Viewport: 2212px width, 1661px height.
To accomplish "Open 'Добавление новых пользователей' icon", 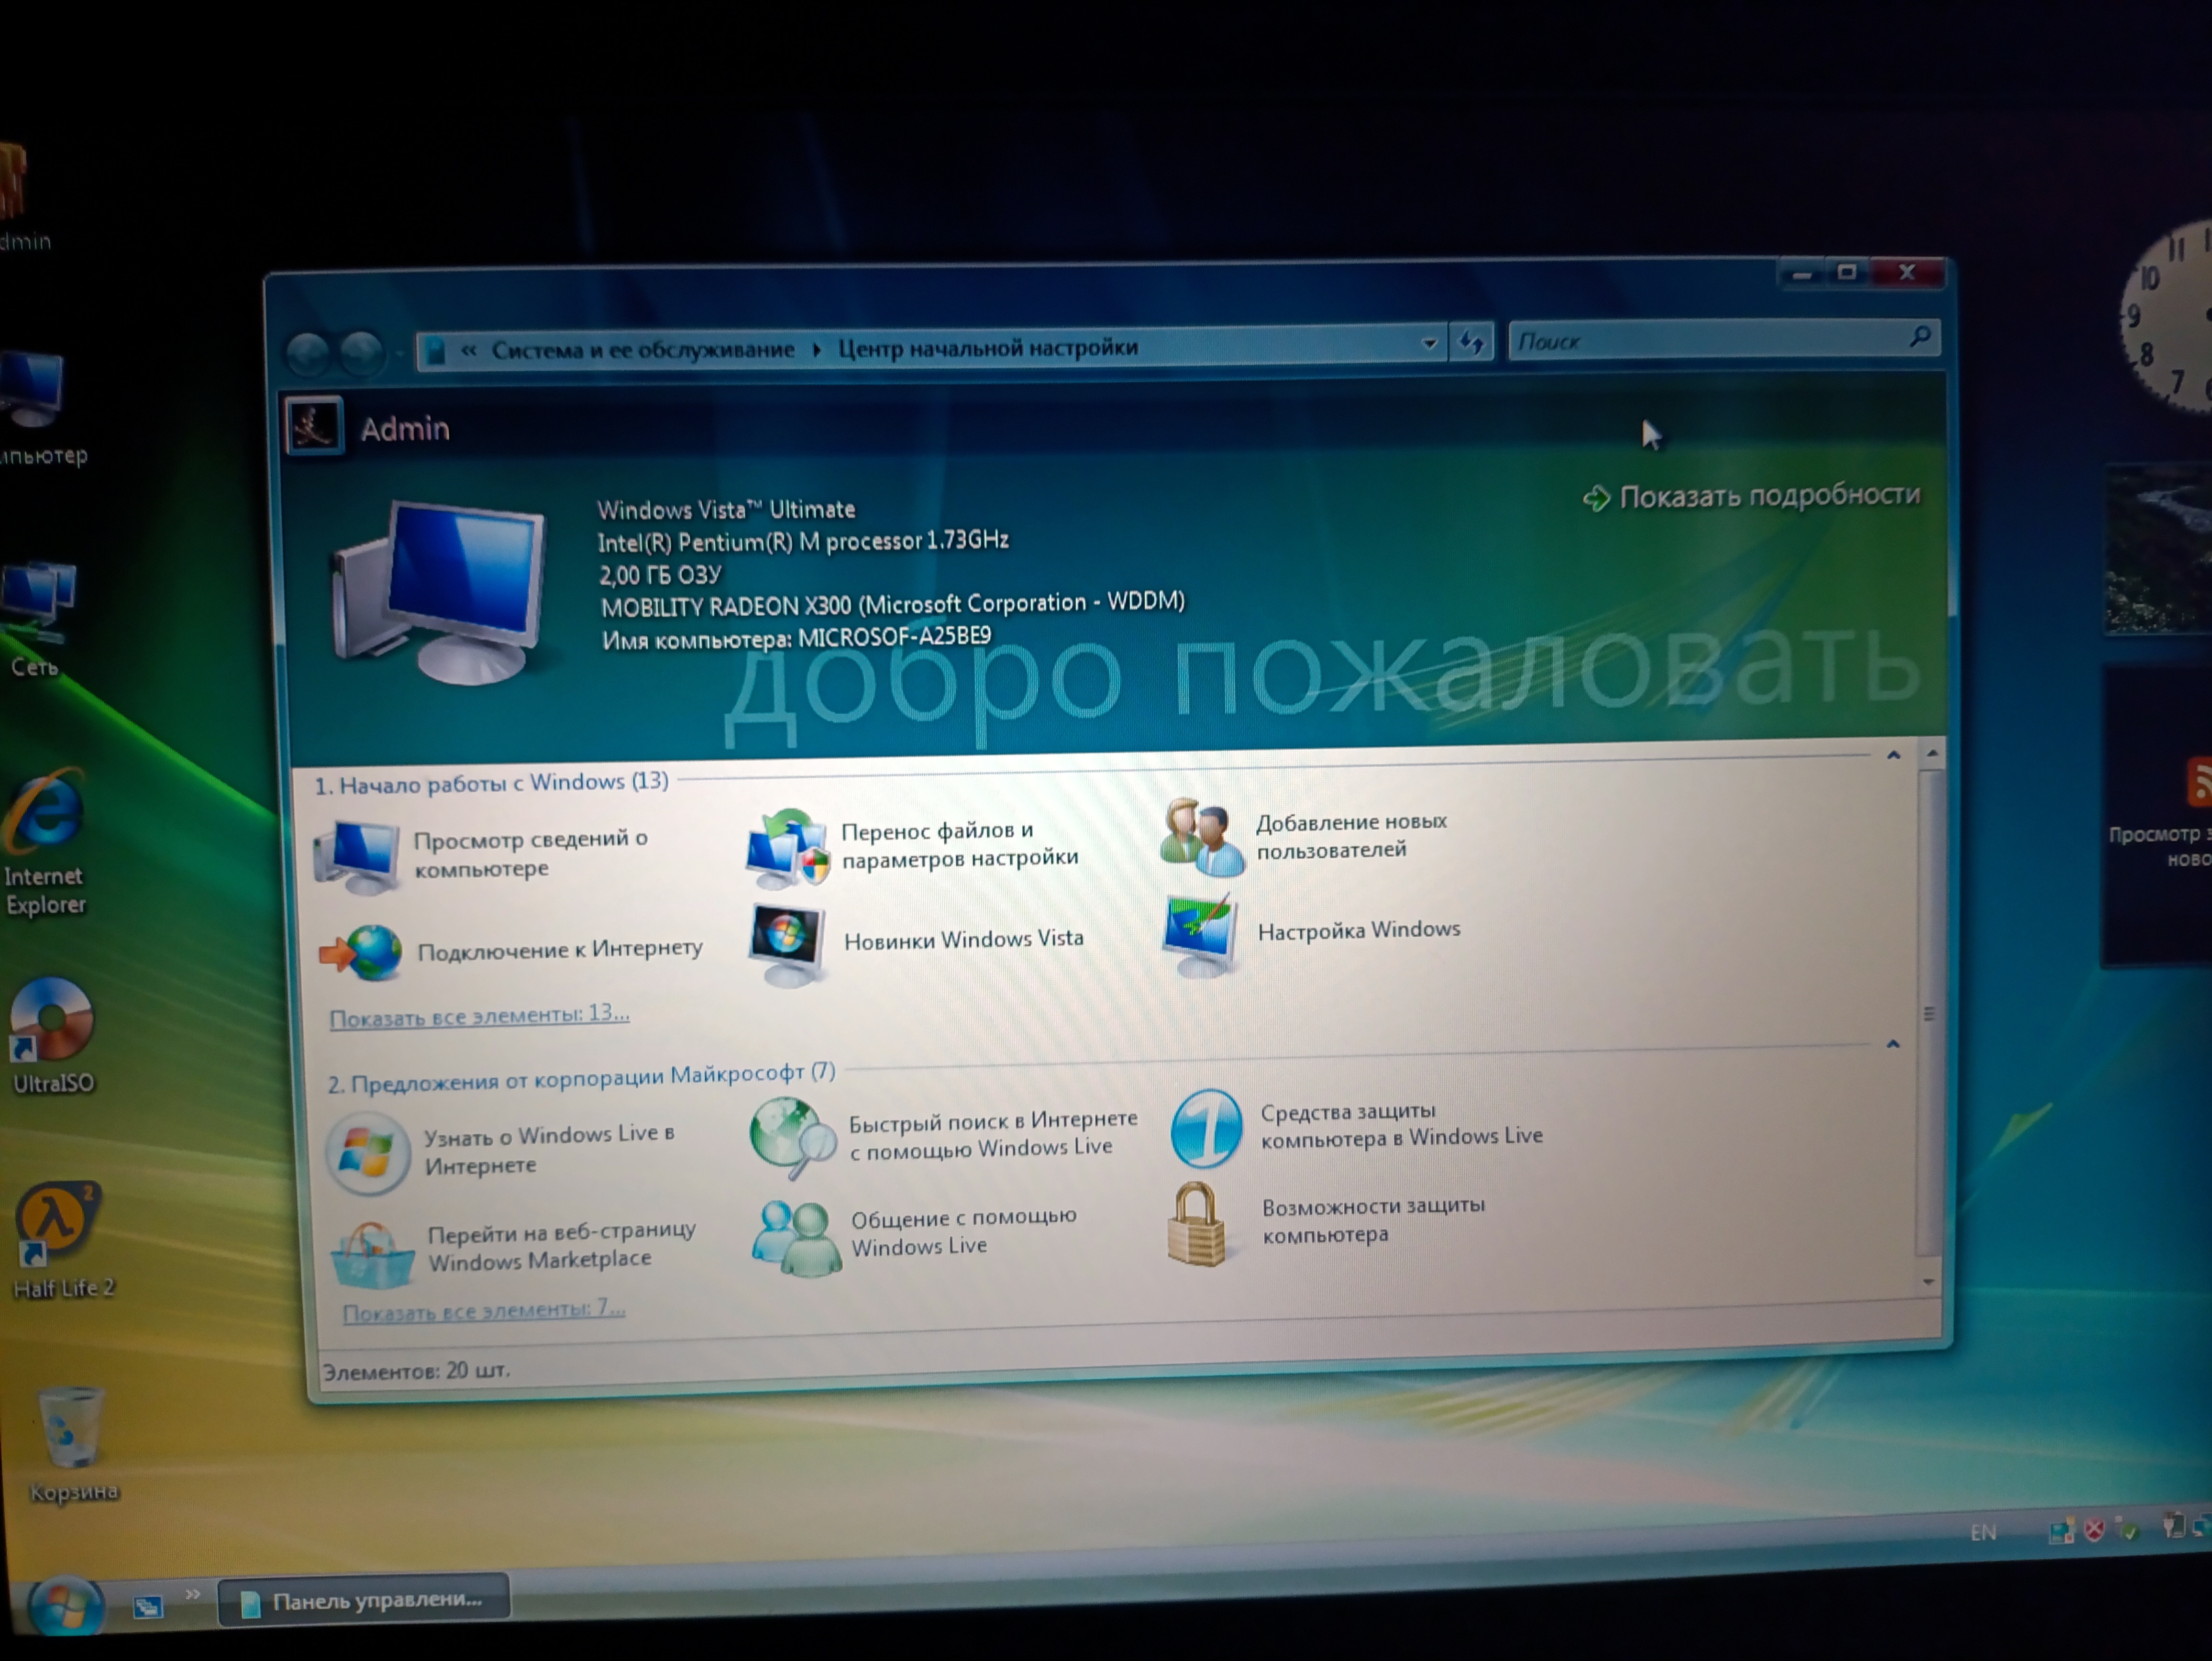I will (1202, 838).
